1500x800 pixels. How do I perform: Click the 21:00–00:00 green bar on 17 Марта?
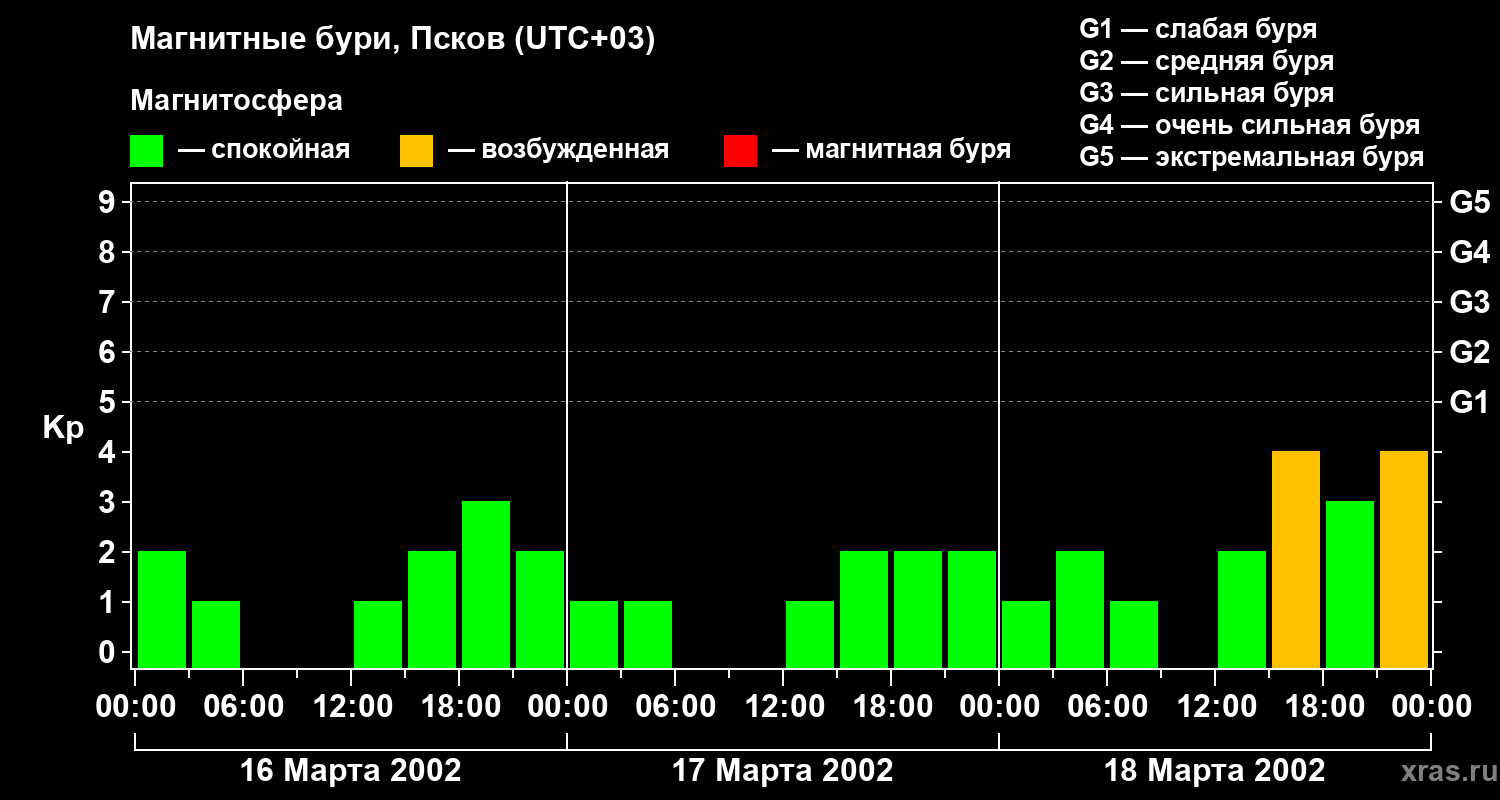(972, 609)
